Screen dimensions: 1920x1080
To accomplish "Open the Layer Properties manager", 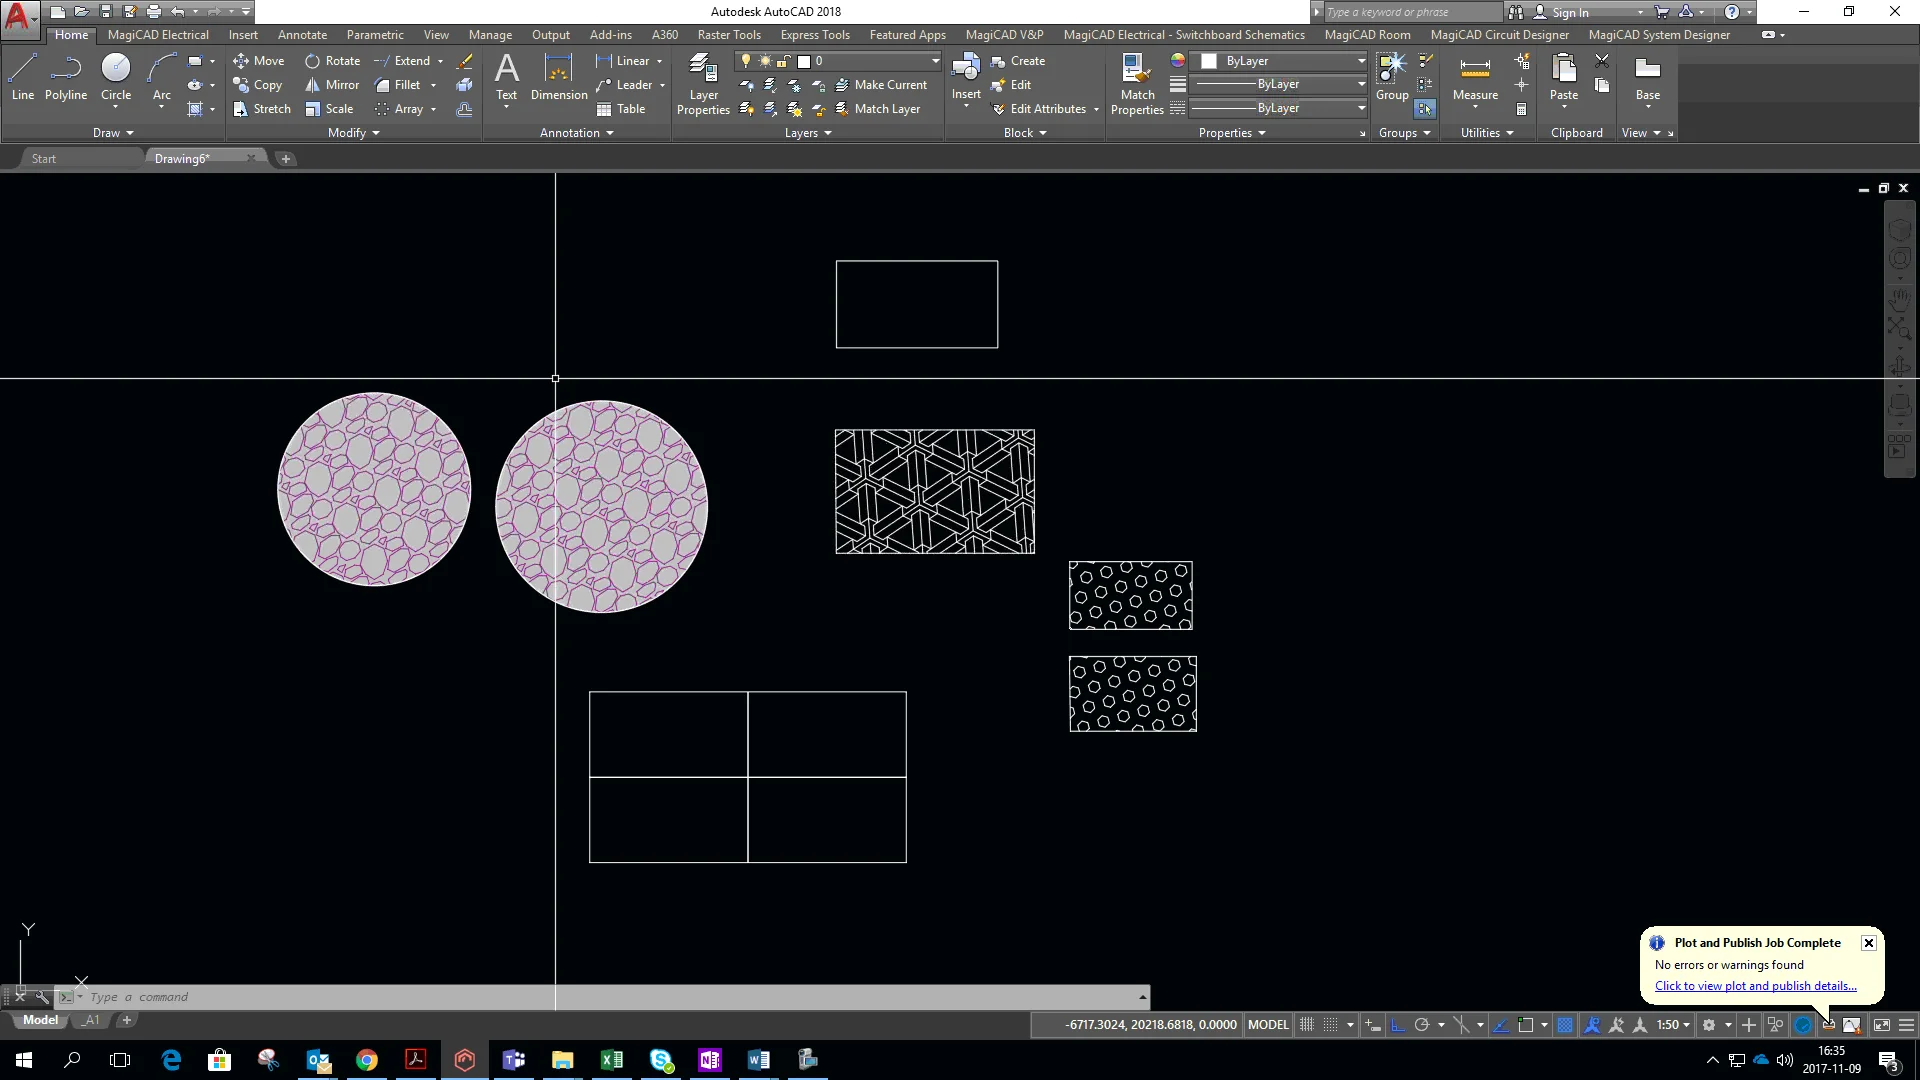I will coord(703,84).
